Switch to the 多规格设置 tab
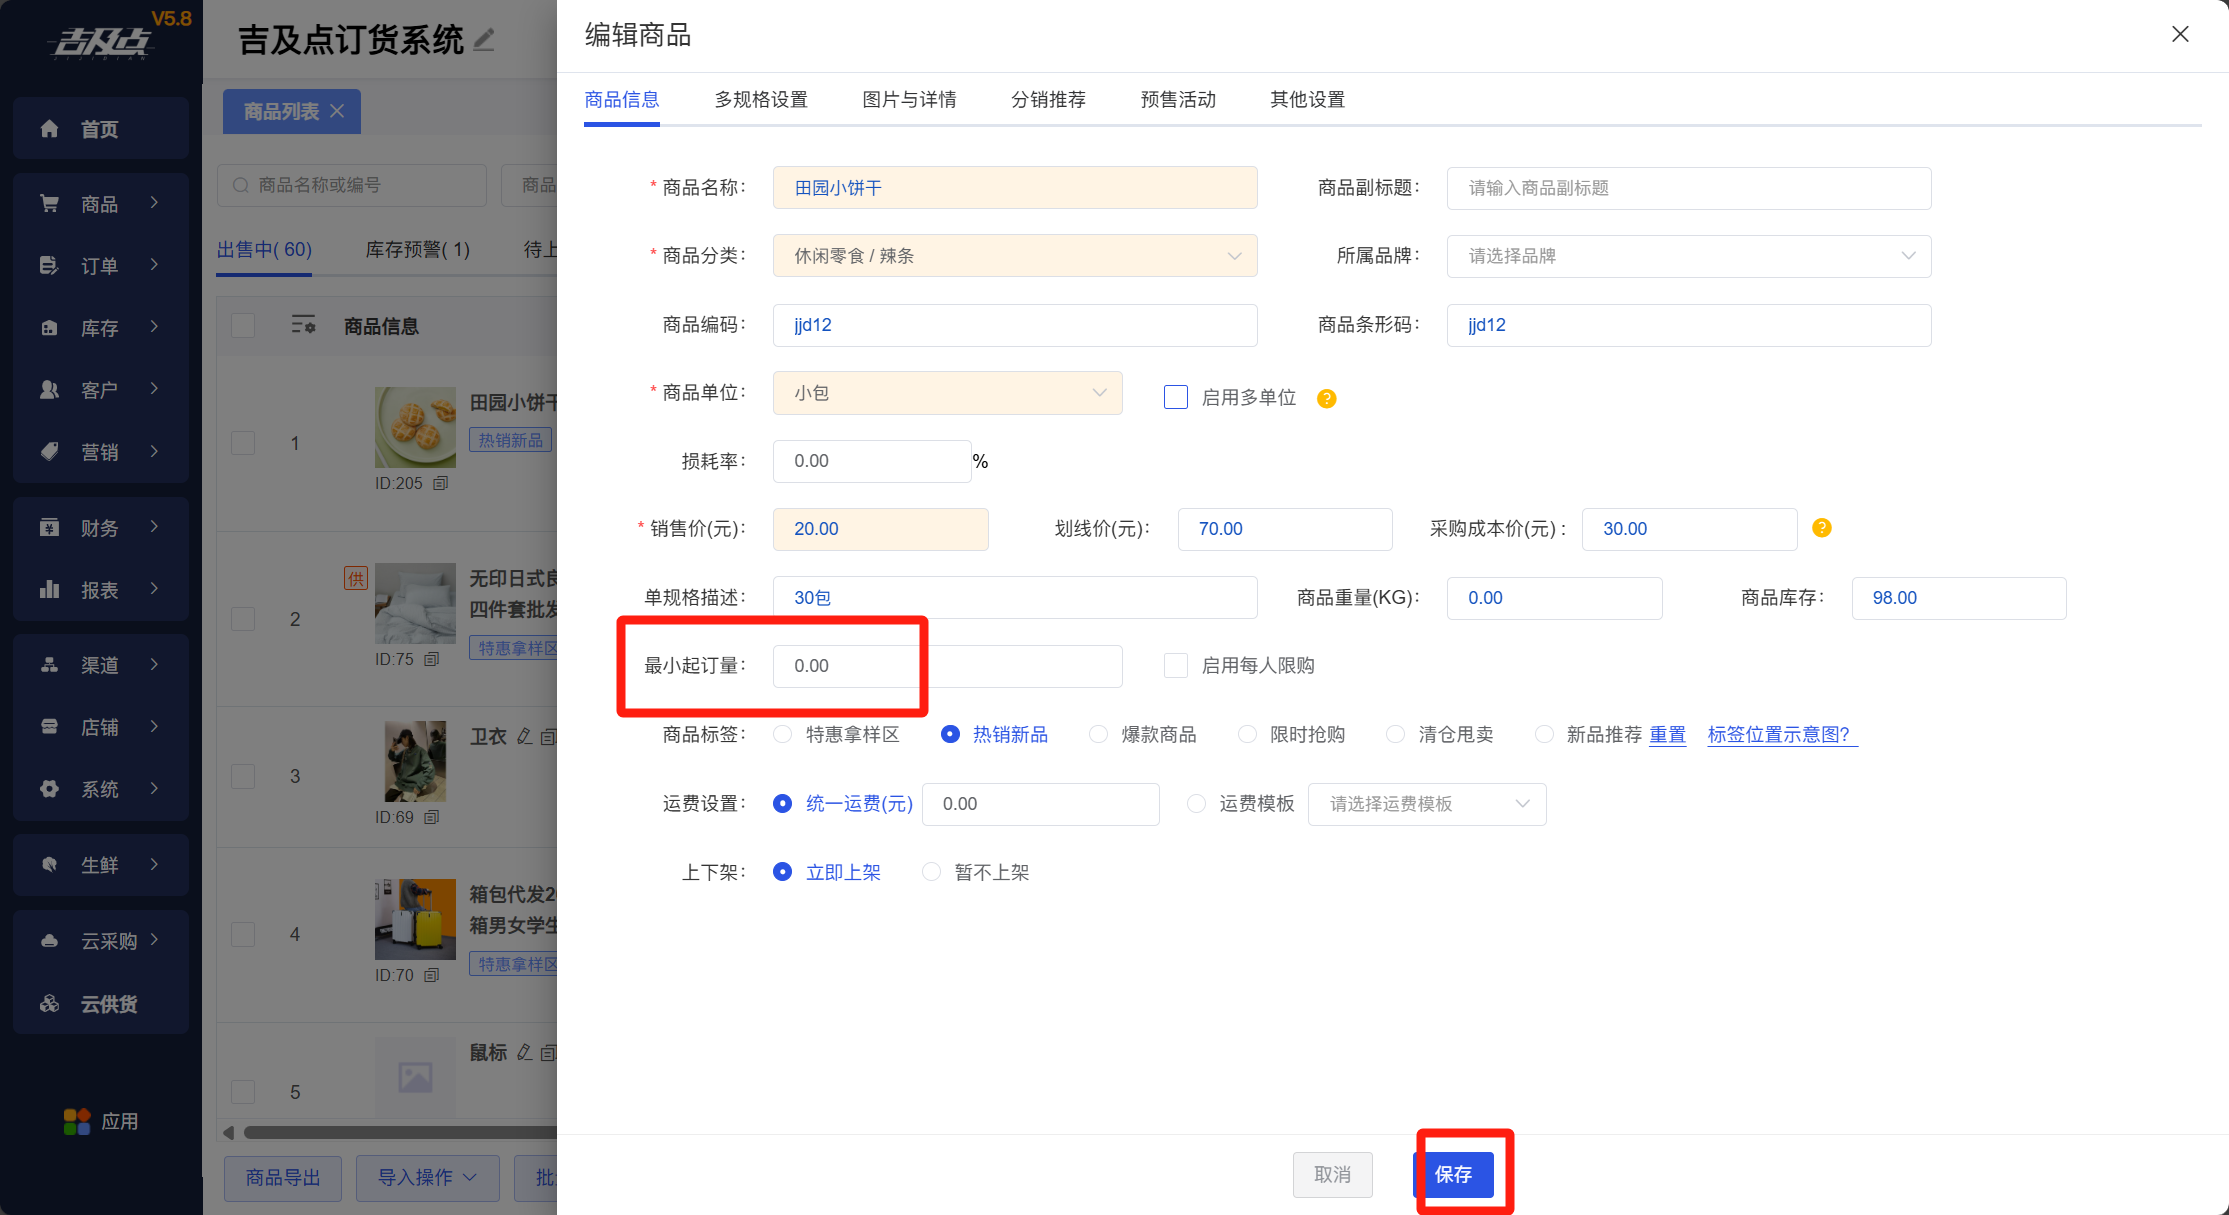This screenshot has width=2229, height=1215. (x=760, y=100)
